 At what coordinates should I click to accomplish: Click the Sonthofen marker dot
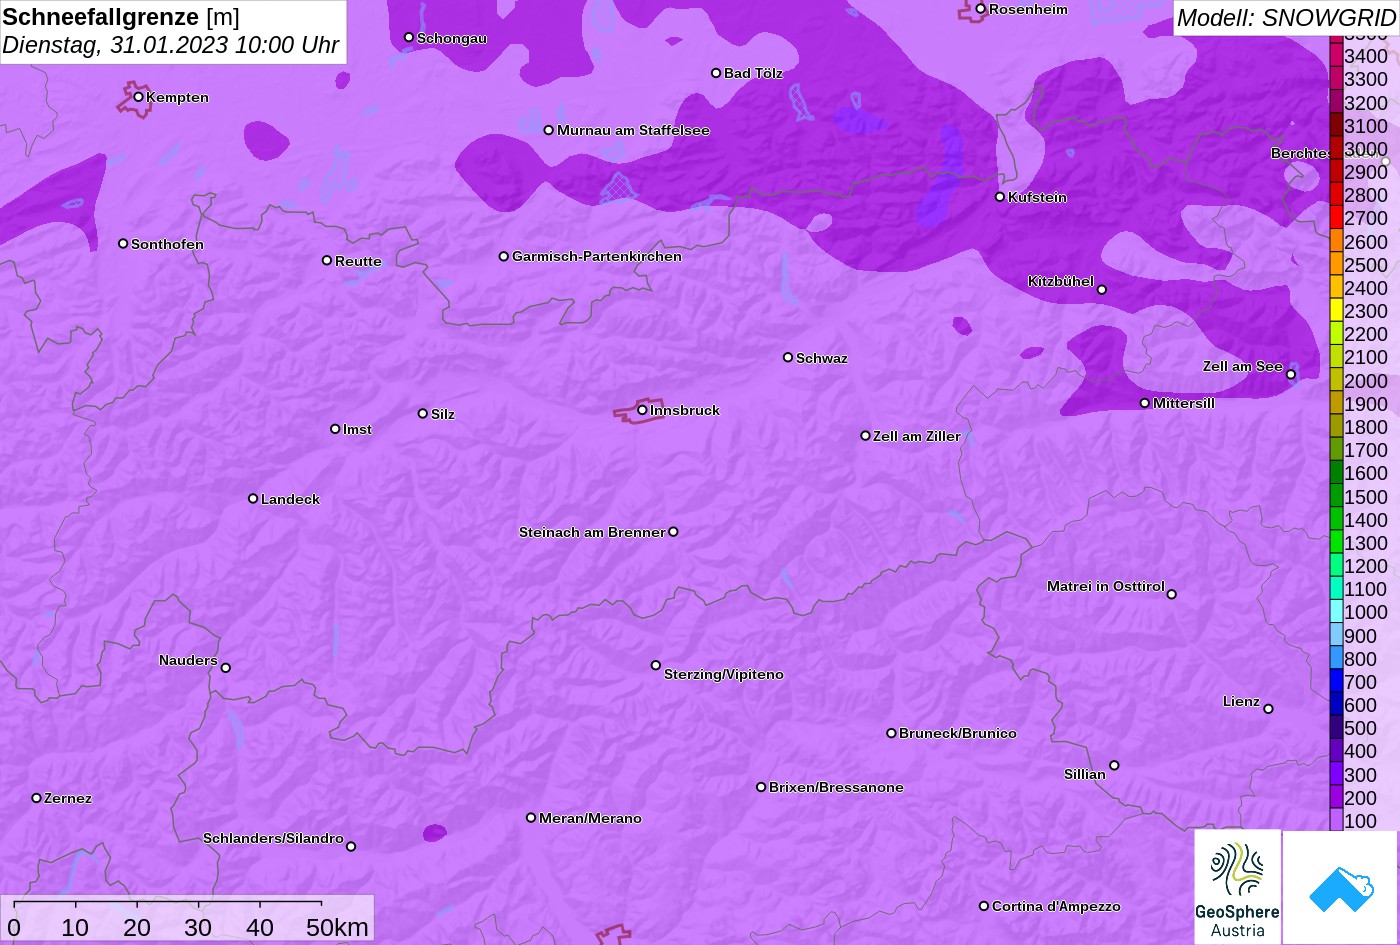122,244
